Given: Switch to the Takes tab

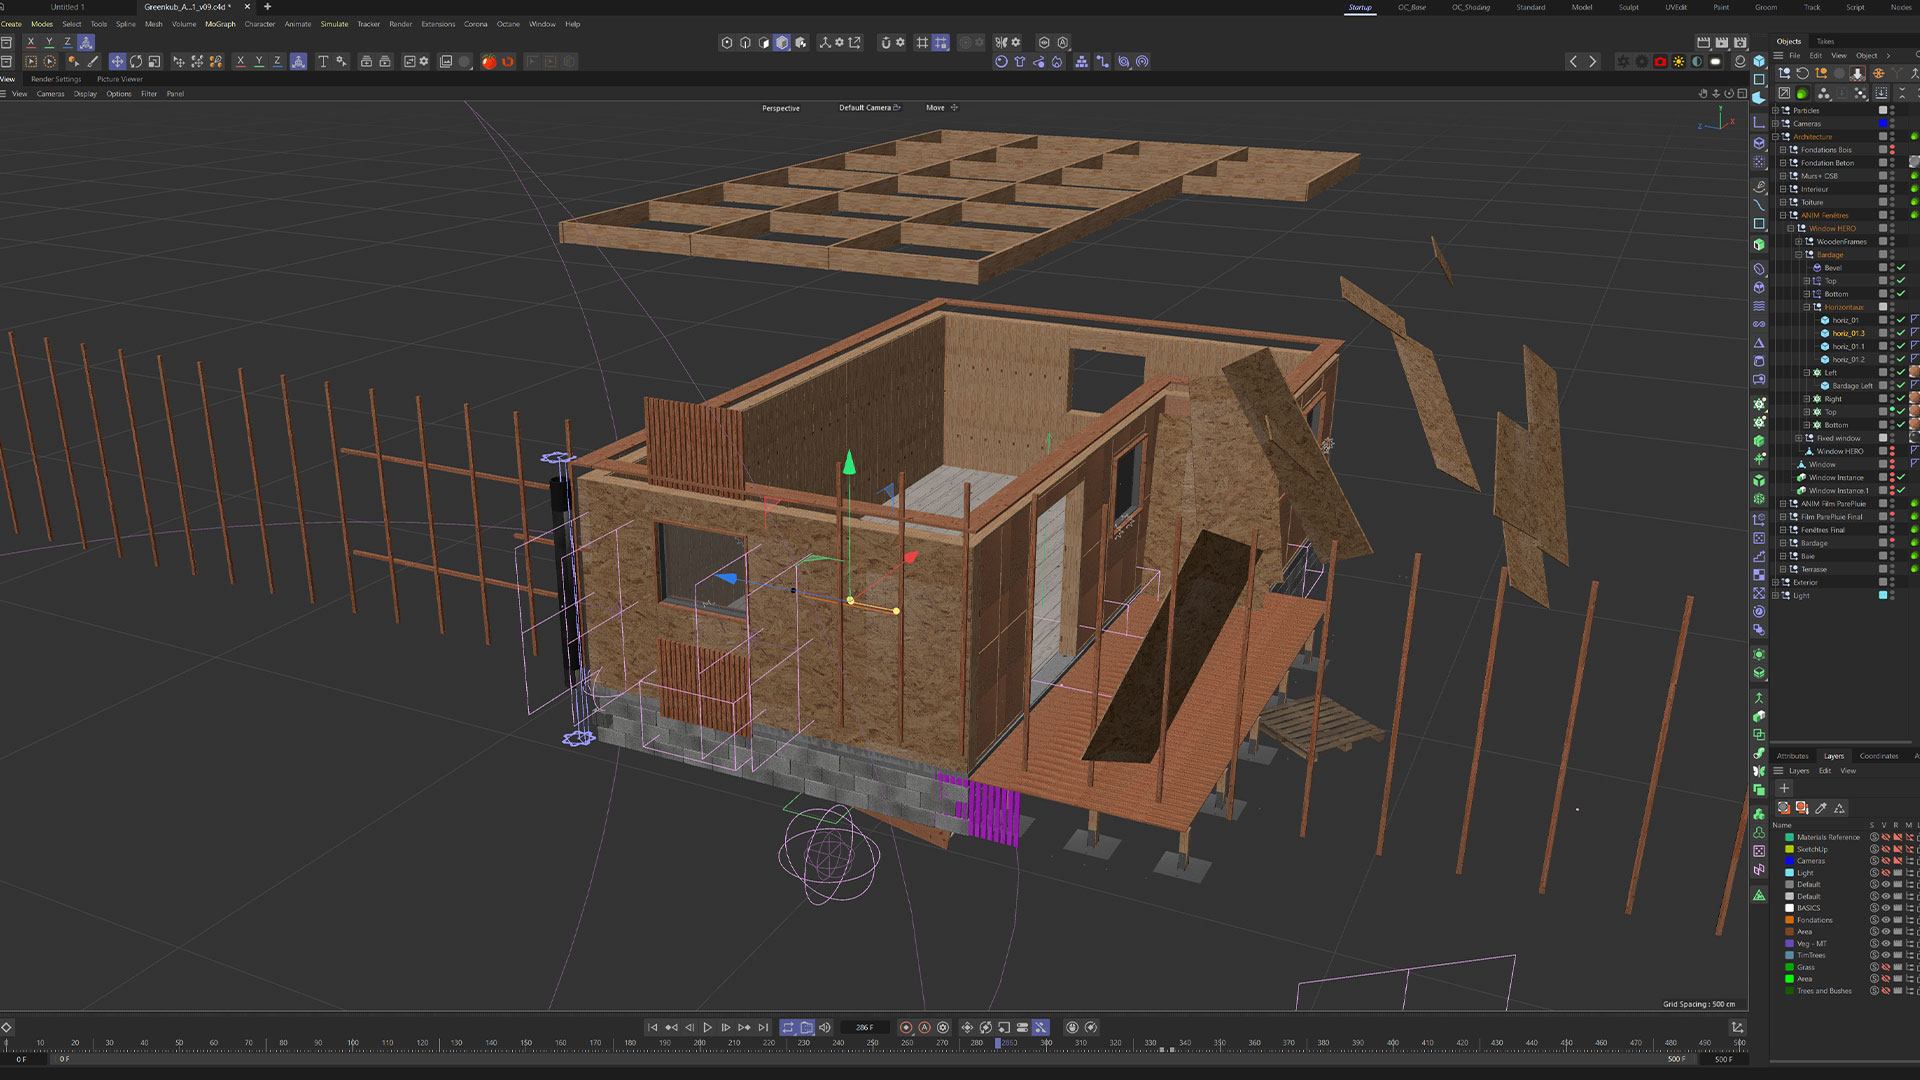Looking at the screenshot, I should (1825, 42).
